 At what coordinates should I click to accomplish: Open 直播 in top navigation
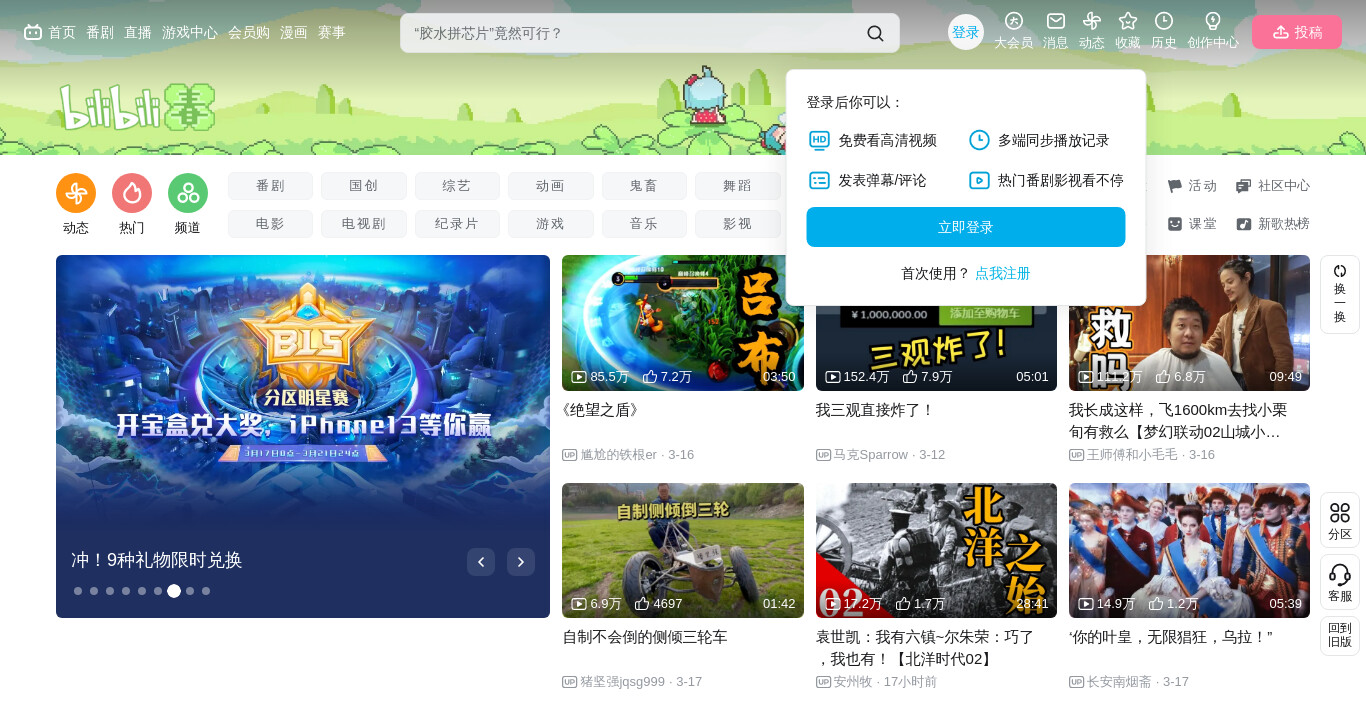pyautogui.click(x=138, y=32)
